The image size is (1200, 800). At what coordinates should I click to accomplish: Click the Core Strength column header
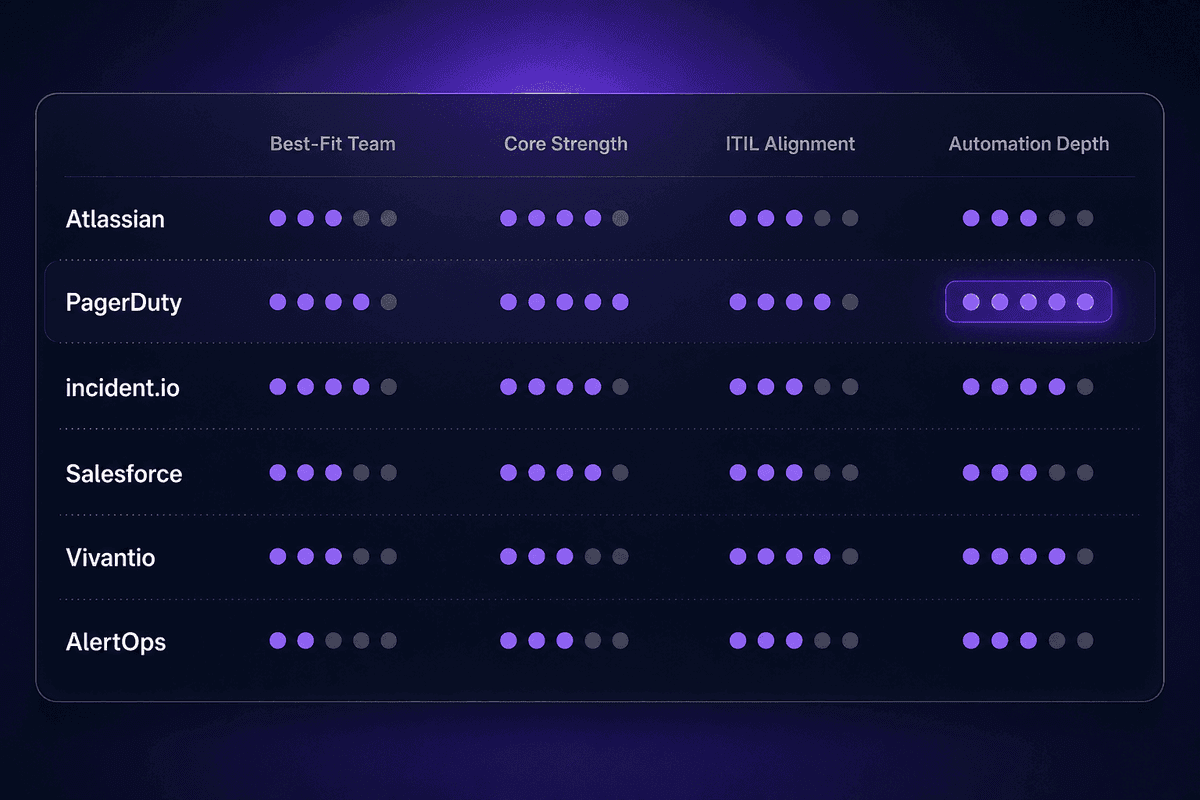click(566, 143)
